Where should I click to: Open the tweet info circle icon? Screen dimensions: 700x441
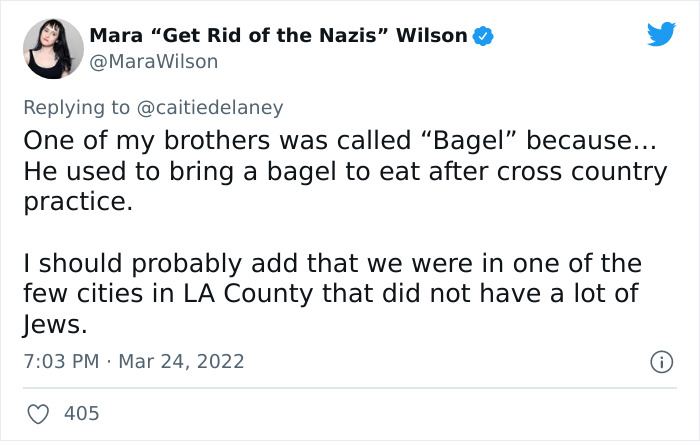tap(661, 360)
